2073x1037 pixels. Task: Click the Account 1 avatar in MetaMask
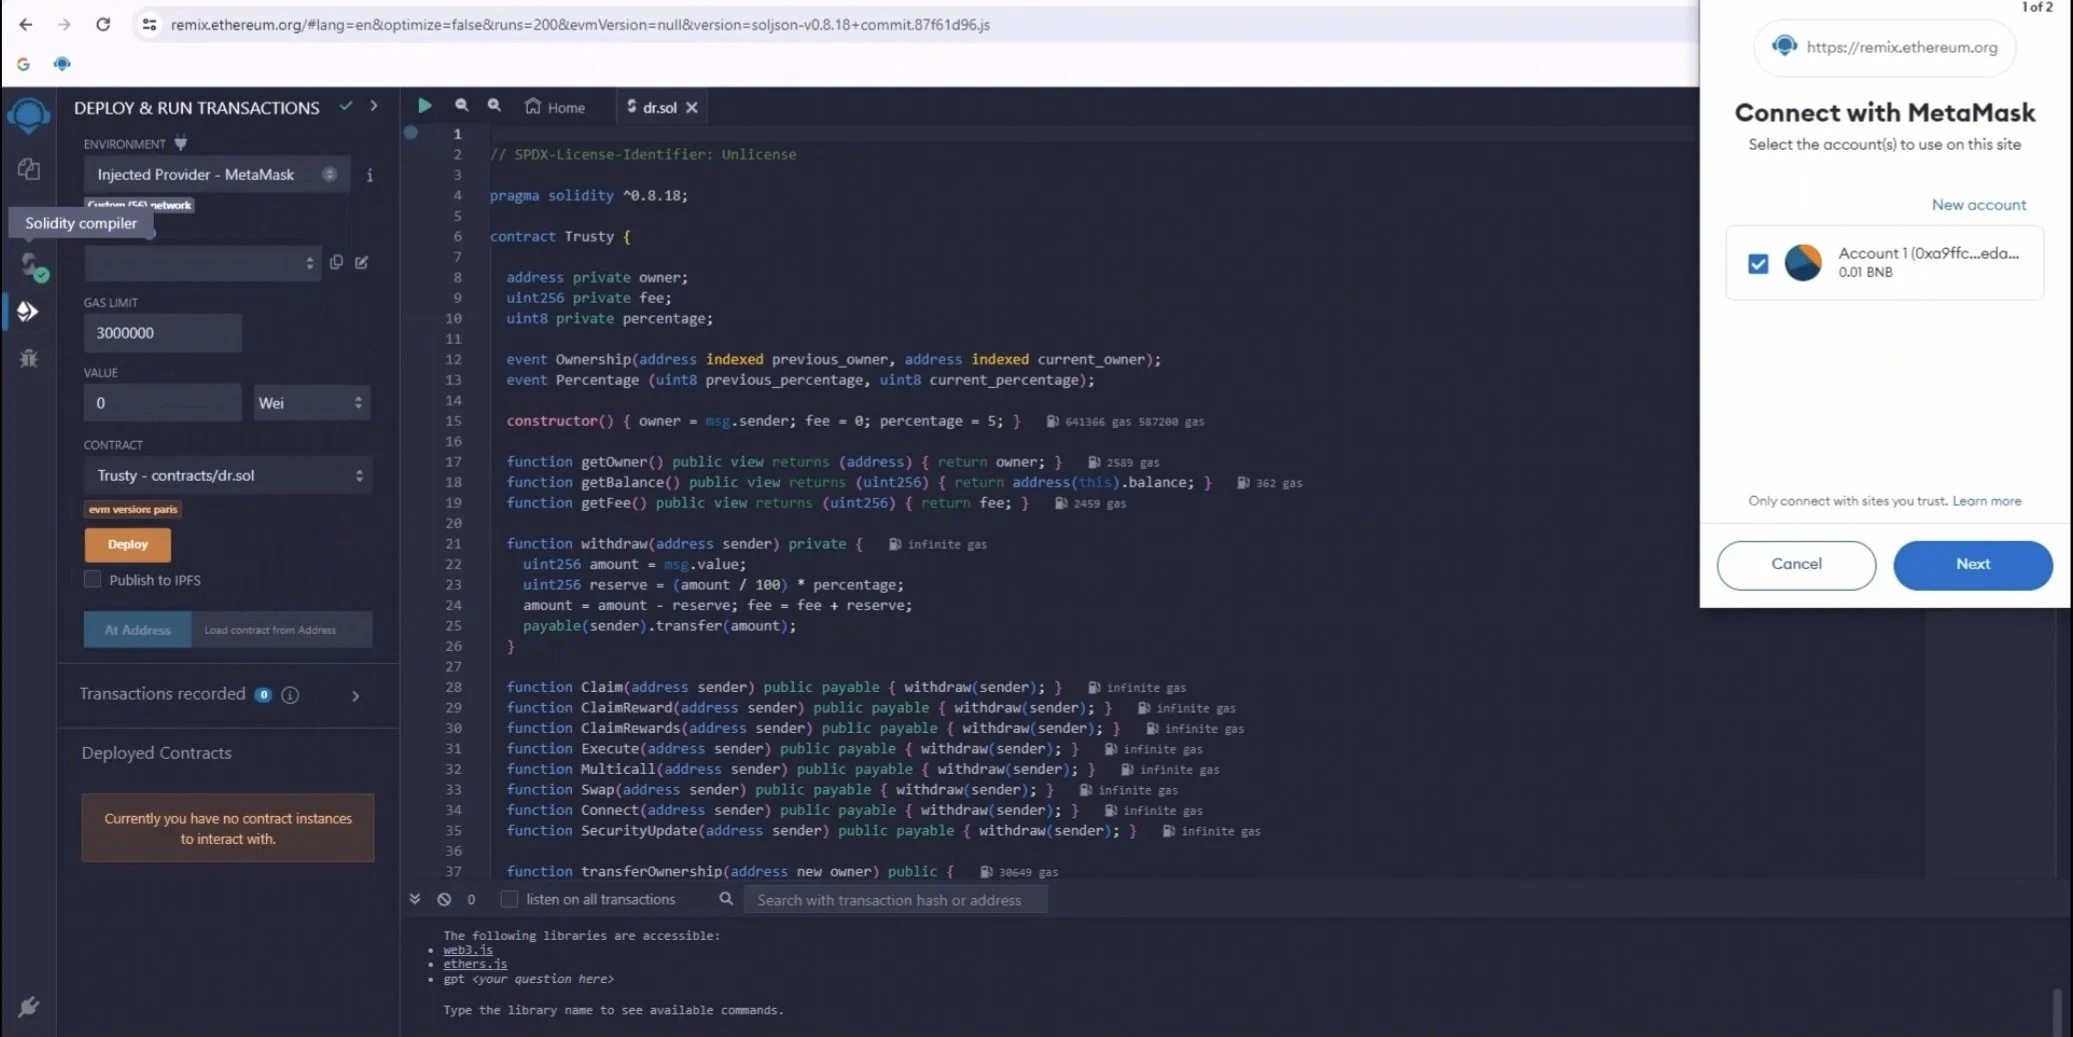point(1803,263)
